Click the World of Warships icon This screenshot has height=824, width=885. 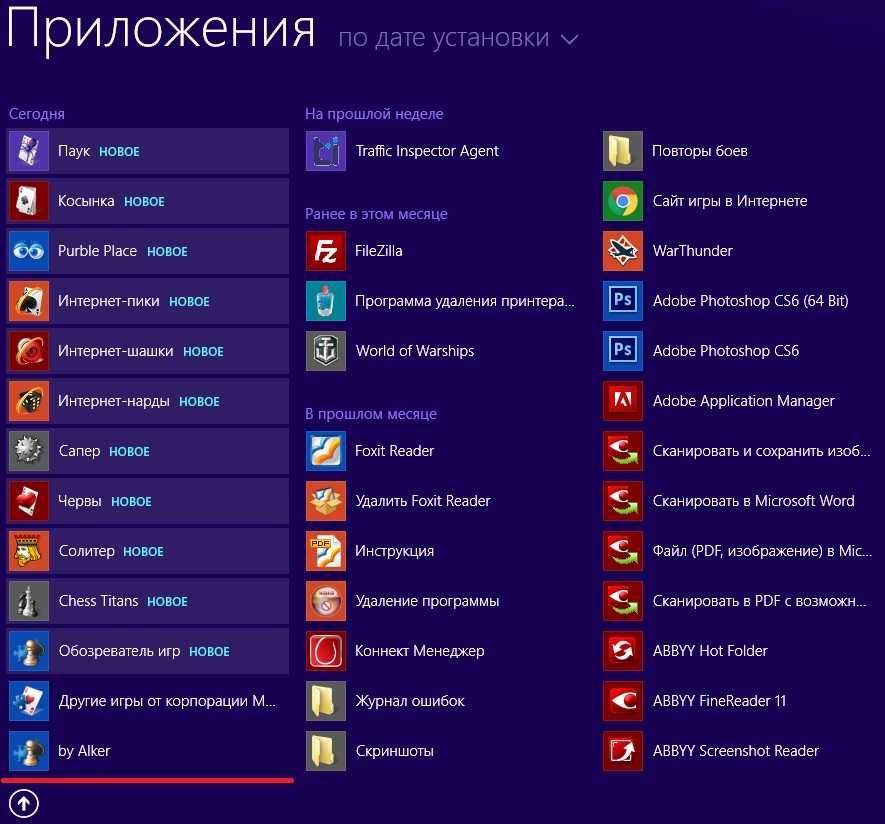325,351
